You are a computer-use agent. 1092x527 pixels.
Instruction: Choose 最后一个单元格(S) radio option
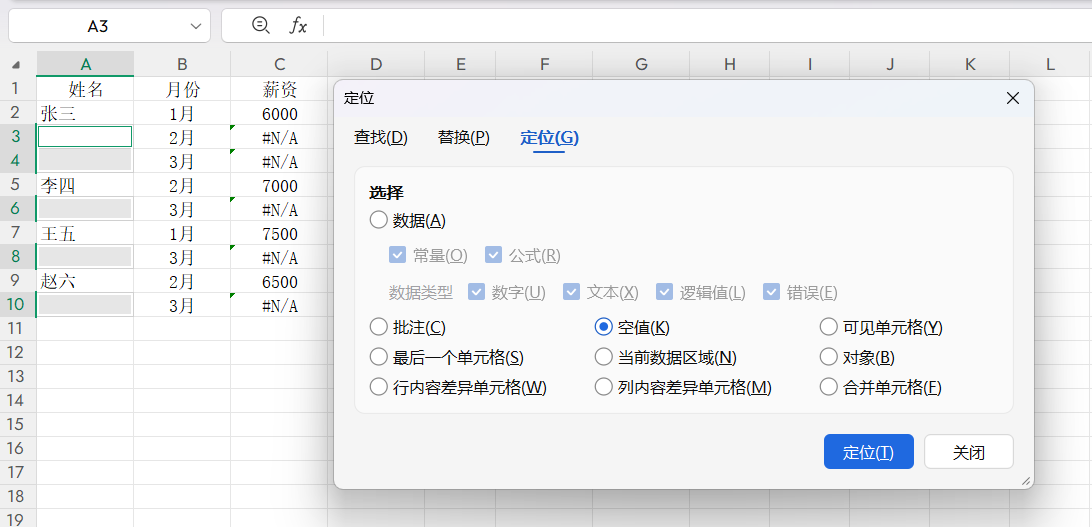point(378,357)
